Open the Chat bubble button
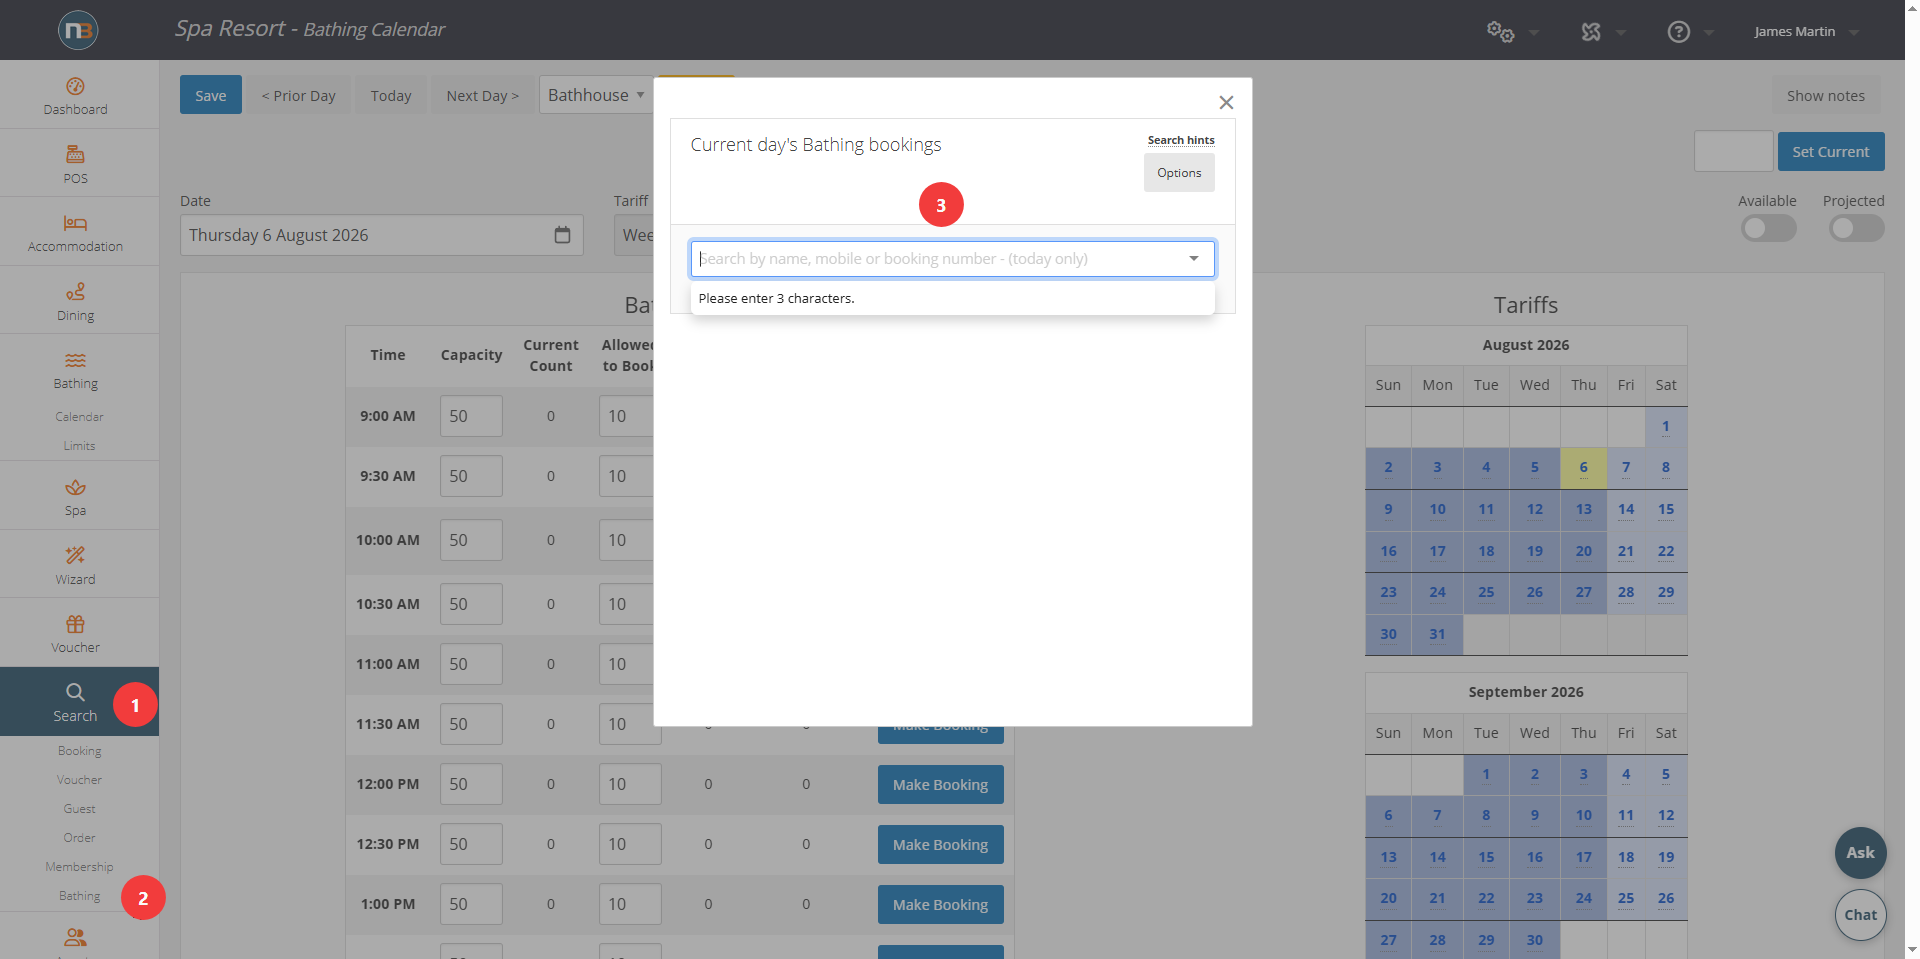 [1861, 915]
